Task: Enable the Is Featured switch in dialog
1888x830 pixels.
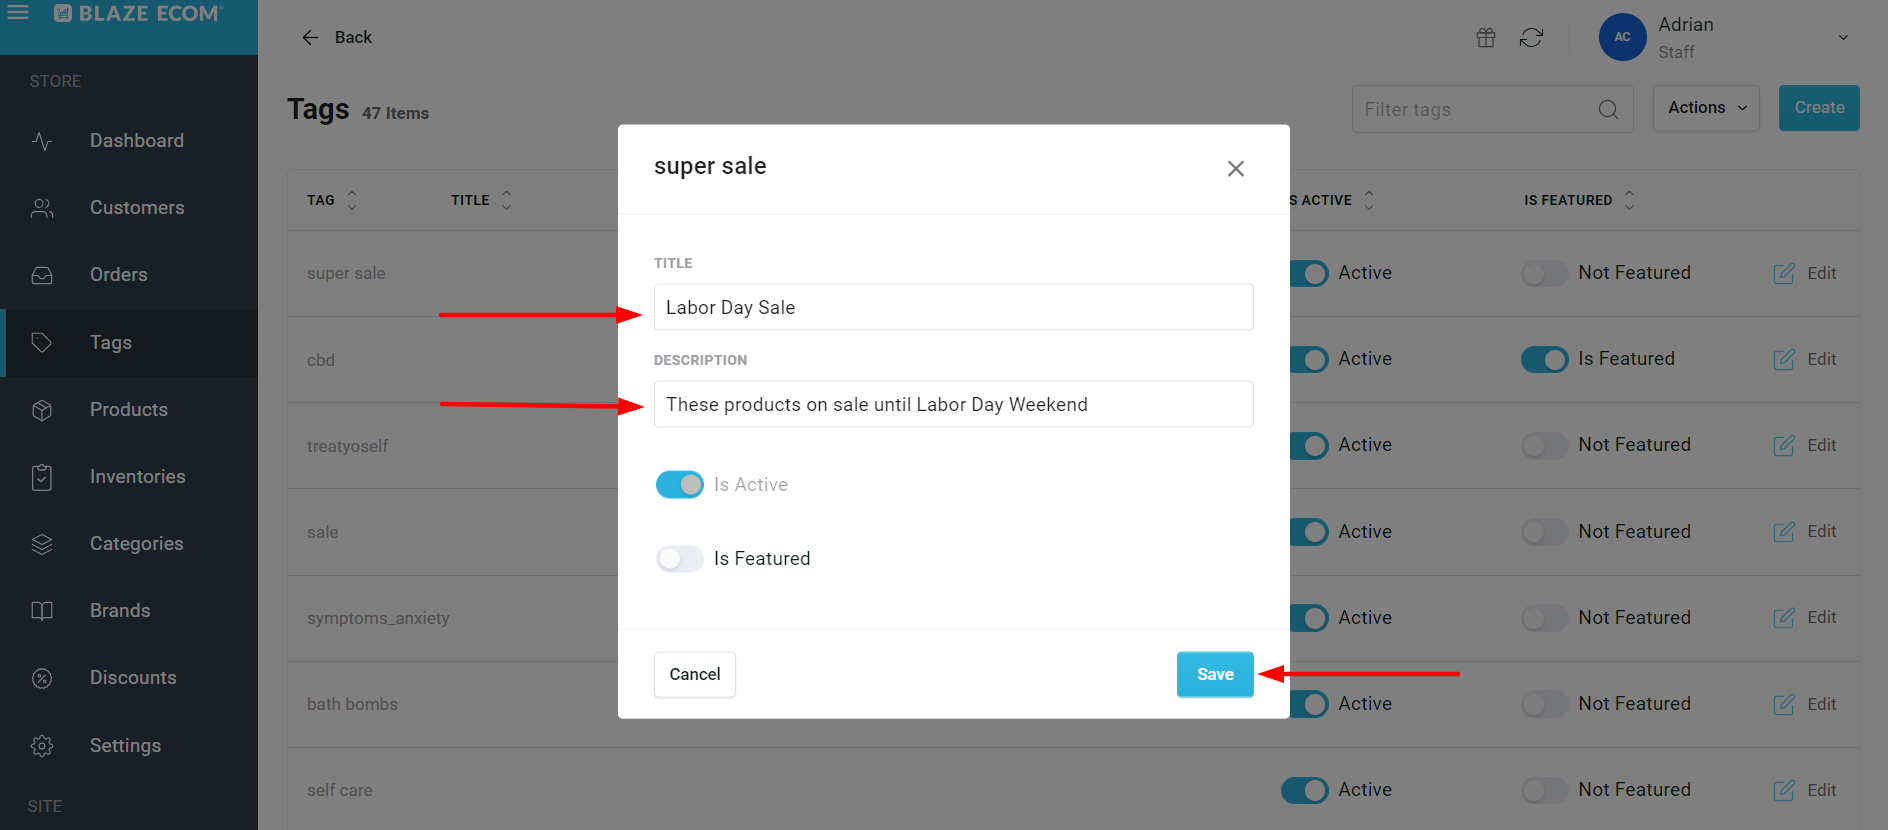Action: 680,558
